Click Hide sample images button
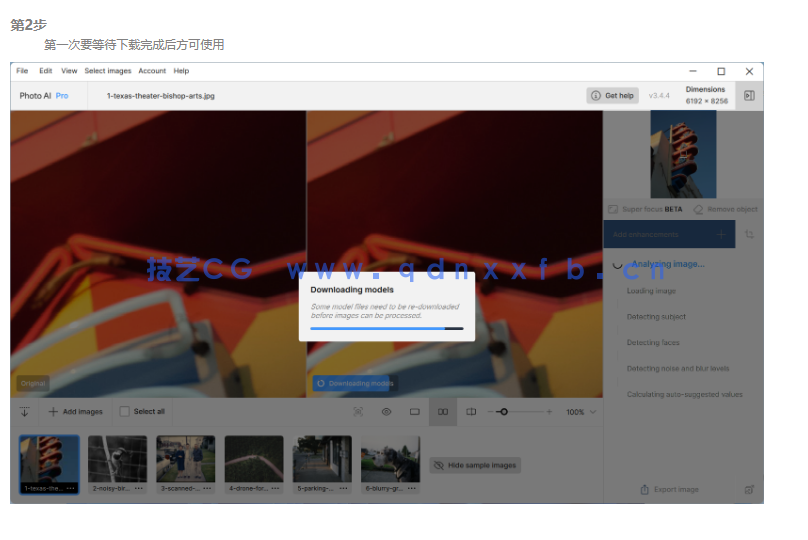This screenshot has height=540, width=808. pyautogui.click(x=475, y=465)
